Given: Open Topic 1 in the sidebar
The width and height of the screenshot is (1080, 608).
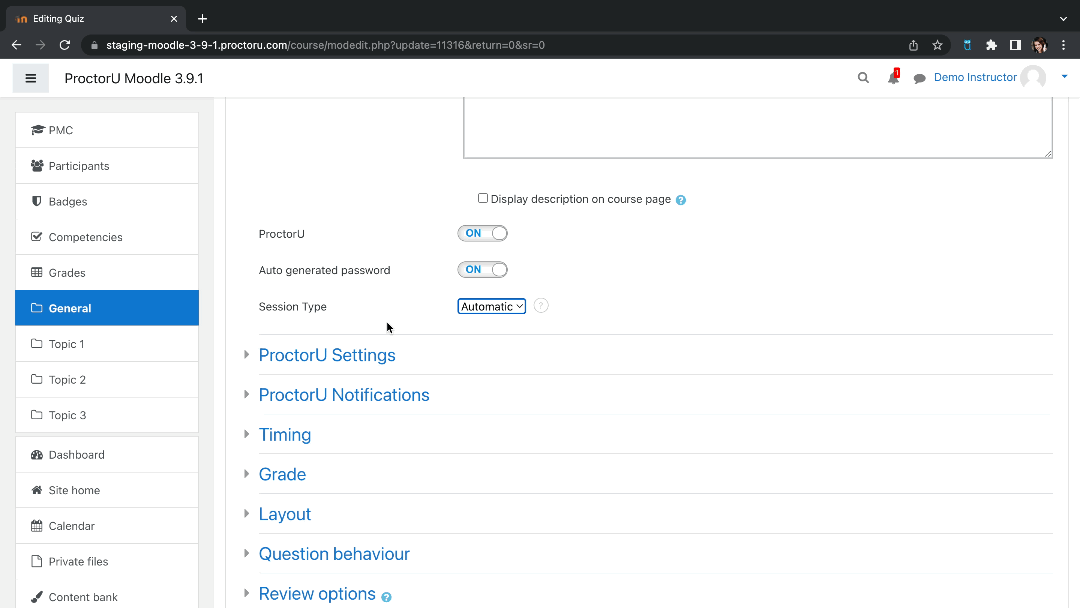Looking at the screenshot, I should [x=107, y=344].
